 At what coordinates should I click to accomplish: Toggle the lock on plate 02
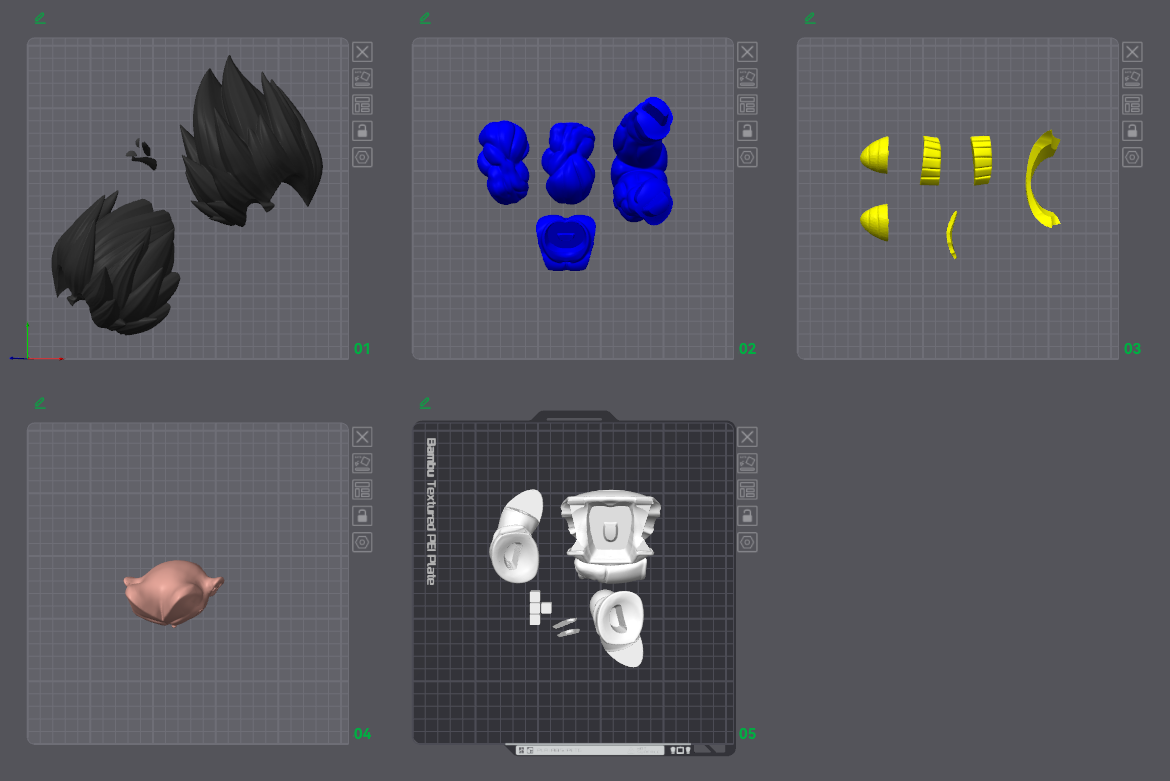747,131
